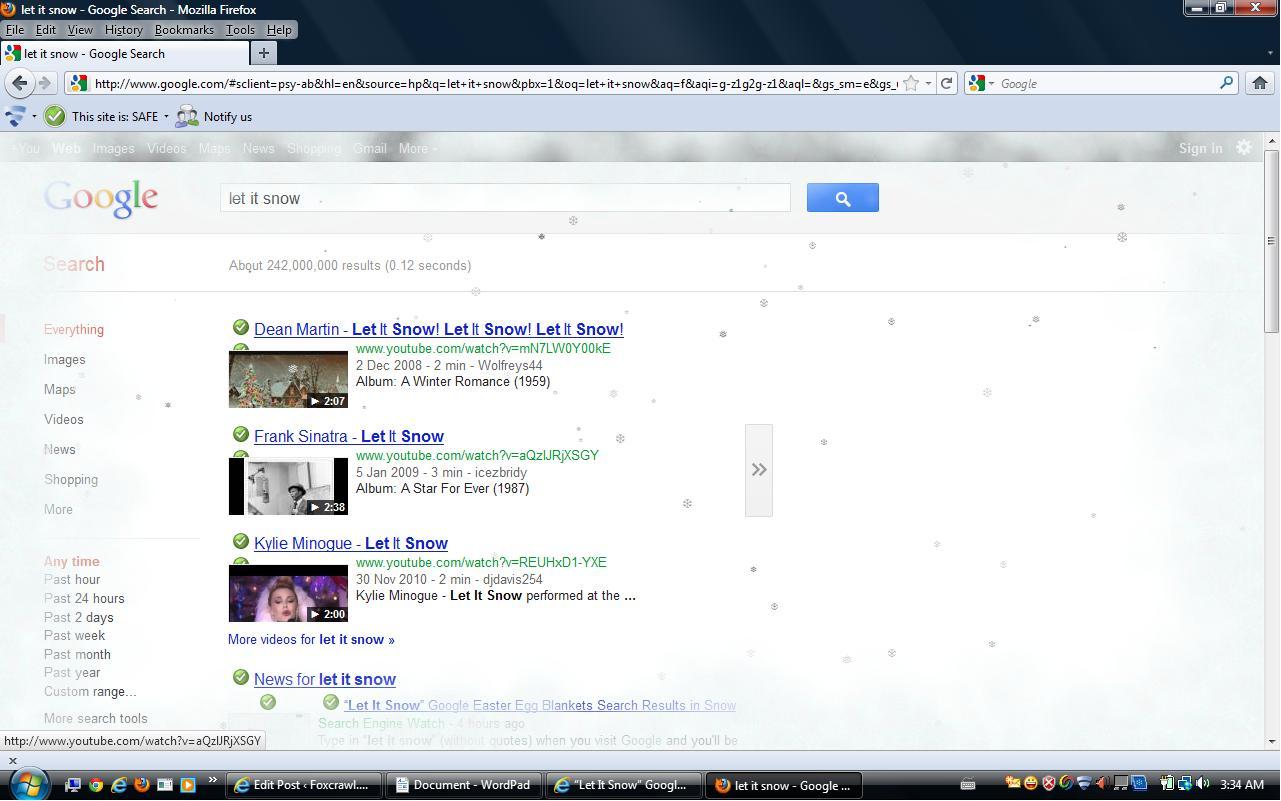Expand 'More' in the left search sidebar
Image resolution: width=1281 pixels, height=801 pixels.
58,509
